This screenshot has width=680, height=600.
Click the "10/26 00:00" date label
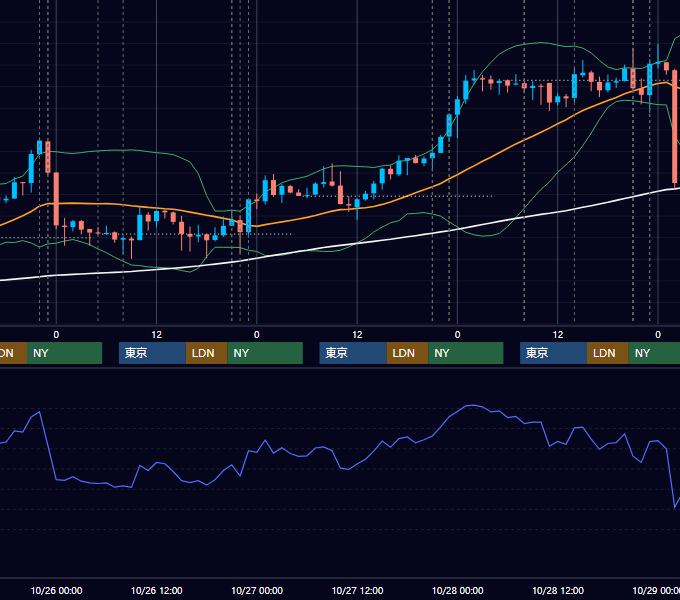(x=56, y=590)
